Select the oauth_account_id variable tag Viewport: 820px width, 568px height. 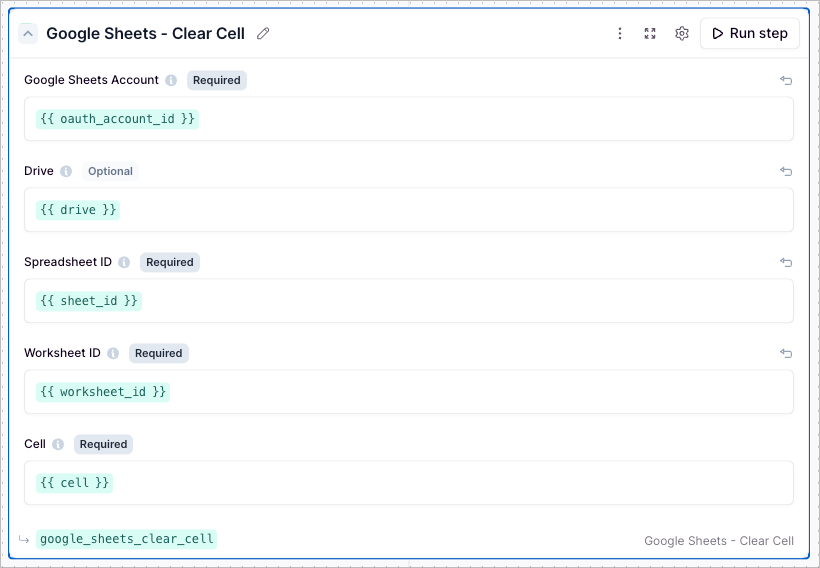(117, 119)
